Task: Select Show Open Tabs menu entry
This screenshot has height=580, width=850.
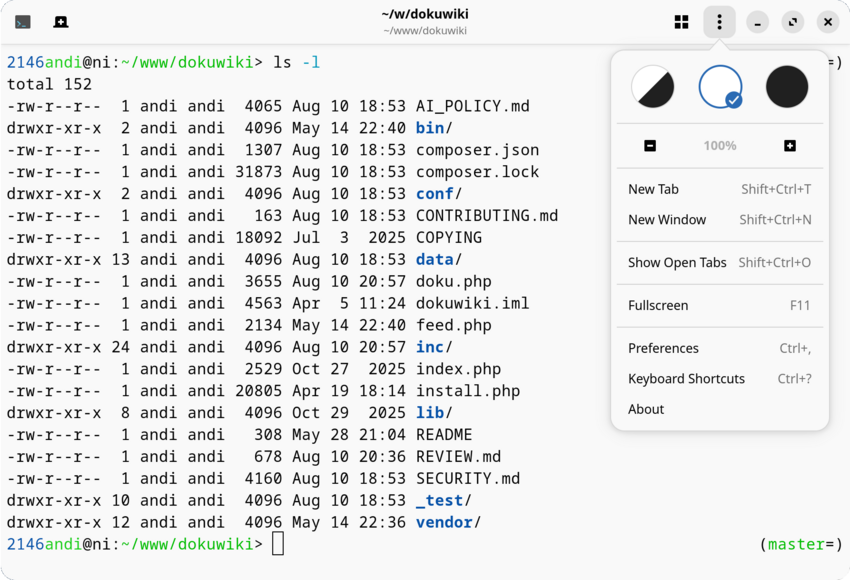Action: point(720,262)
